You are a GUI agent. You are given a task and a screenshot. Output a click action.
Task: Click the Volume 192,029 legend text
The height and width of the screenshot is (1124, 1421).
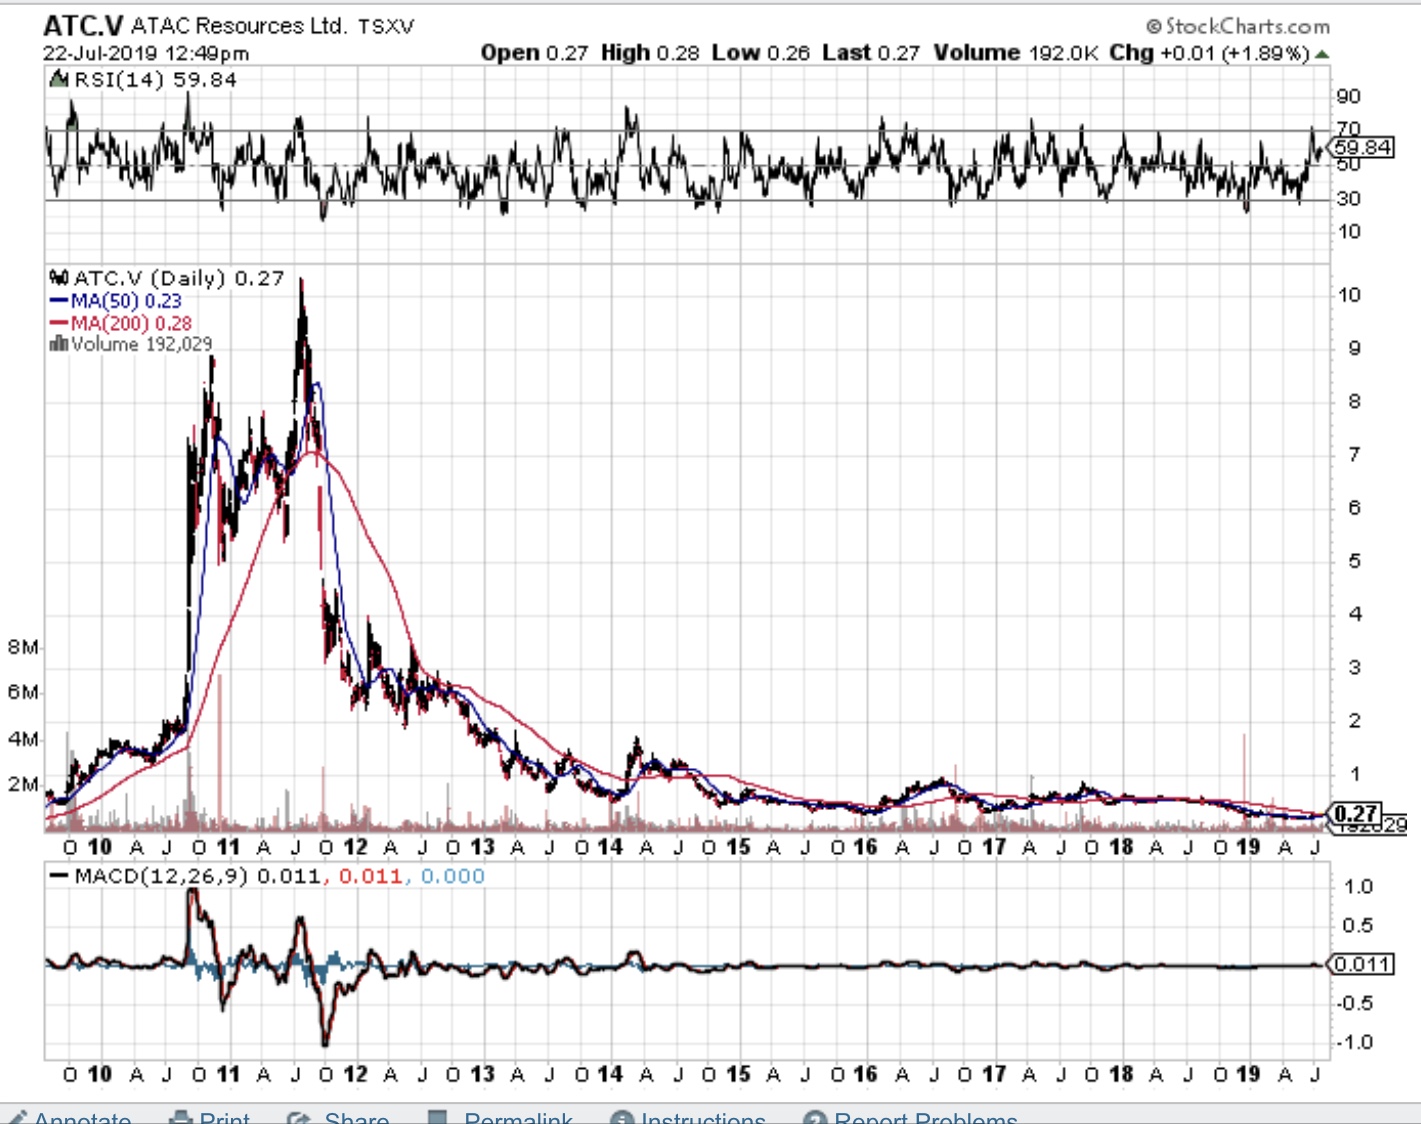[x=142, y=344]
